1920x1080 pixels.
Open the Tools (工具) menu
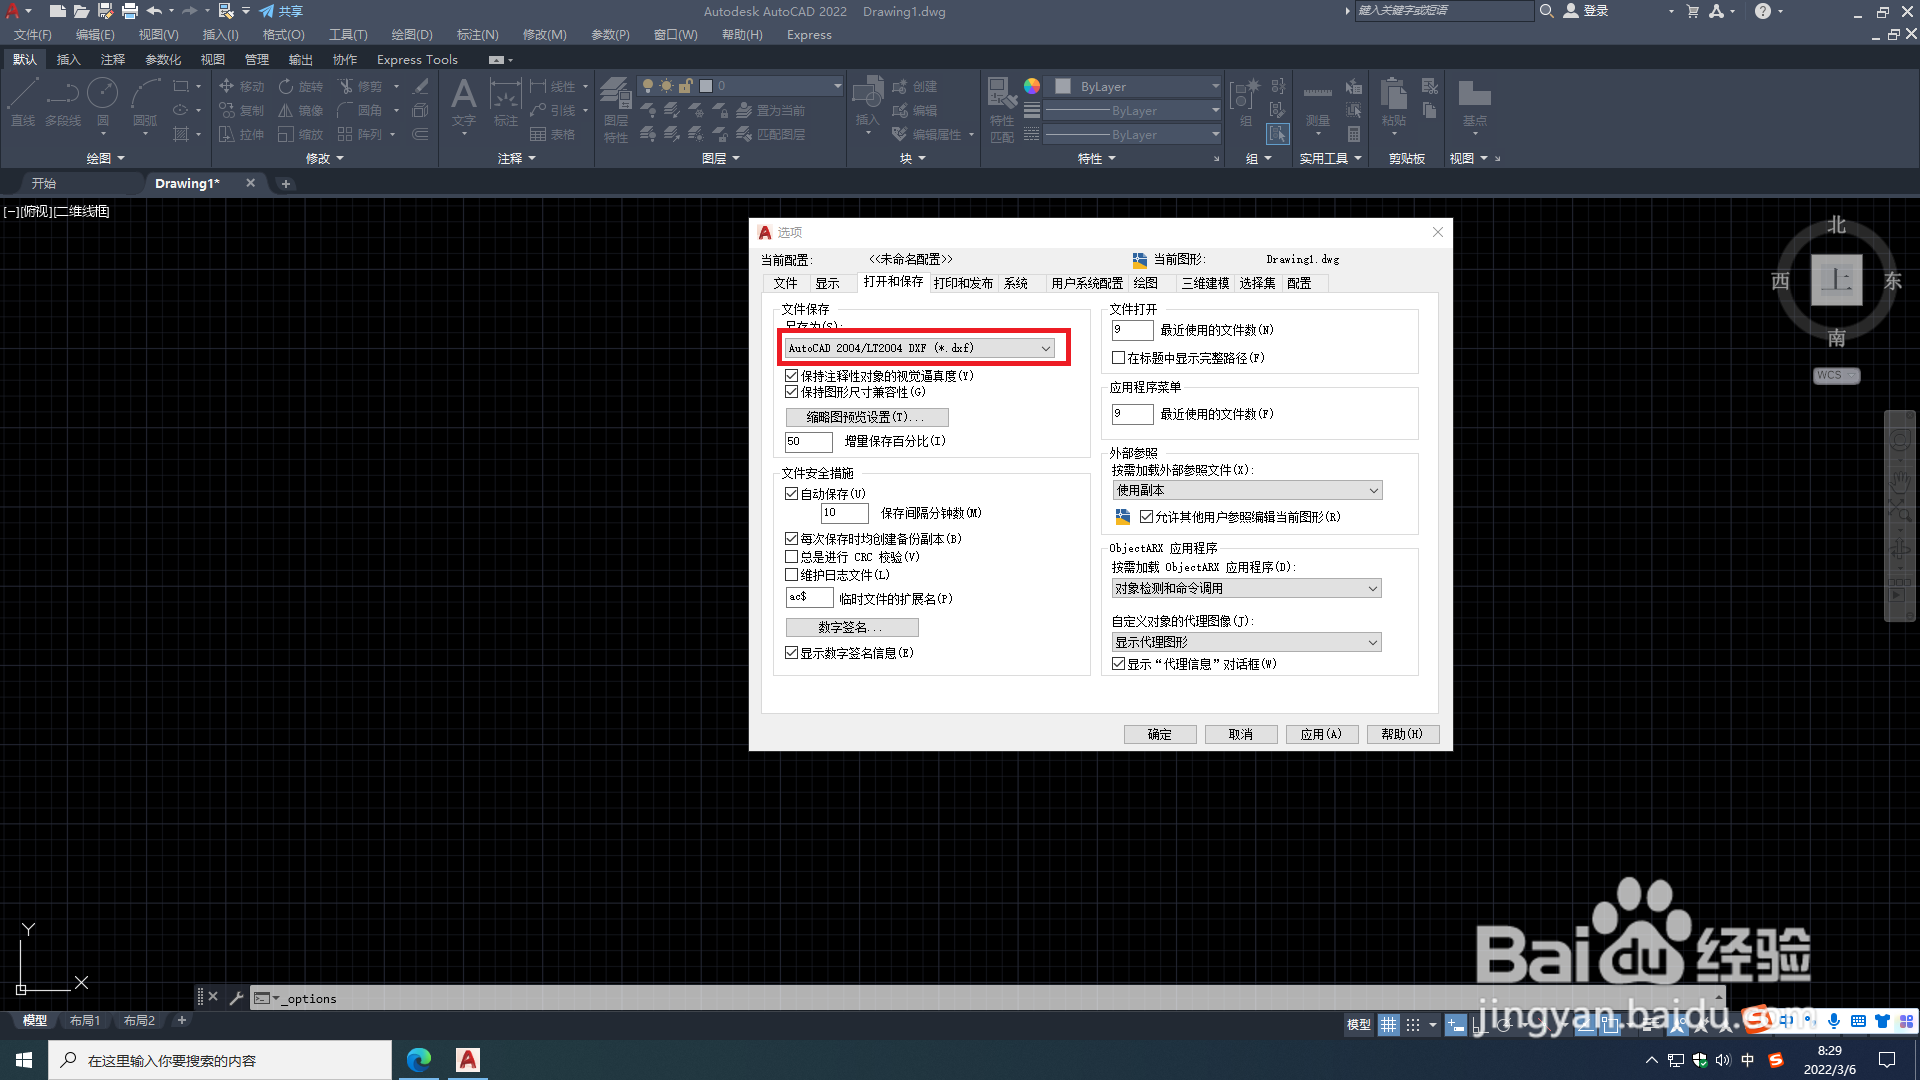(348, 34)
